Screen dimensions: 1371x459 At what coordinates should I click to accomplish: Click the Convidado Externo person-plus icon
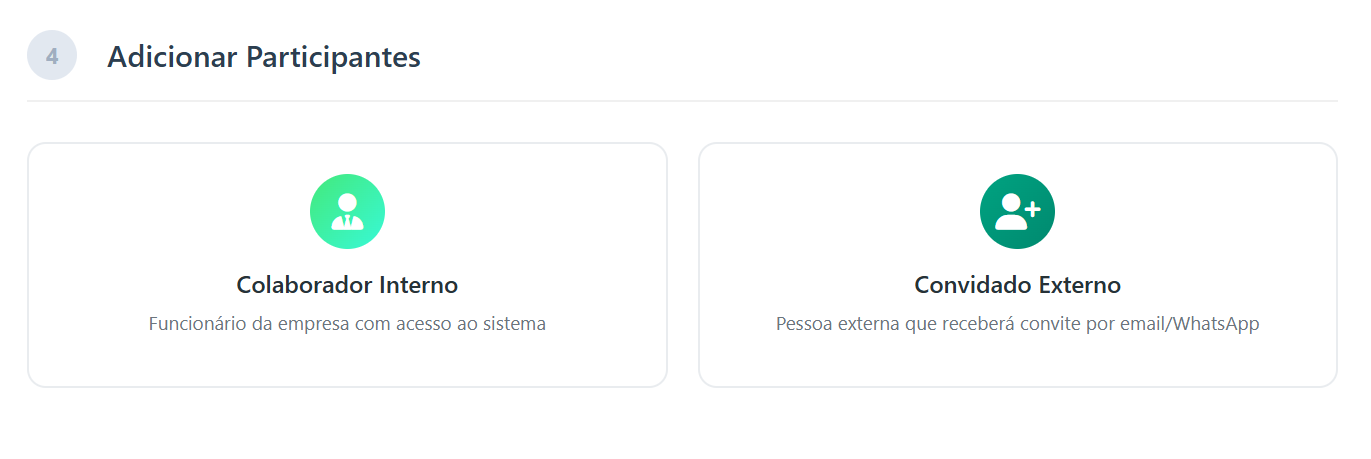coord(1017,212)
